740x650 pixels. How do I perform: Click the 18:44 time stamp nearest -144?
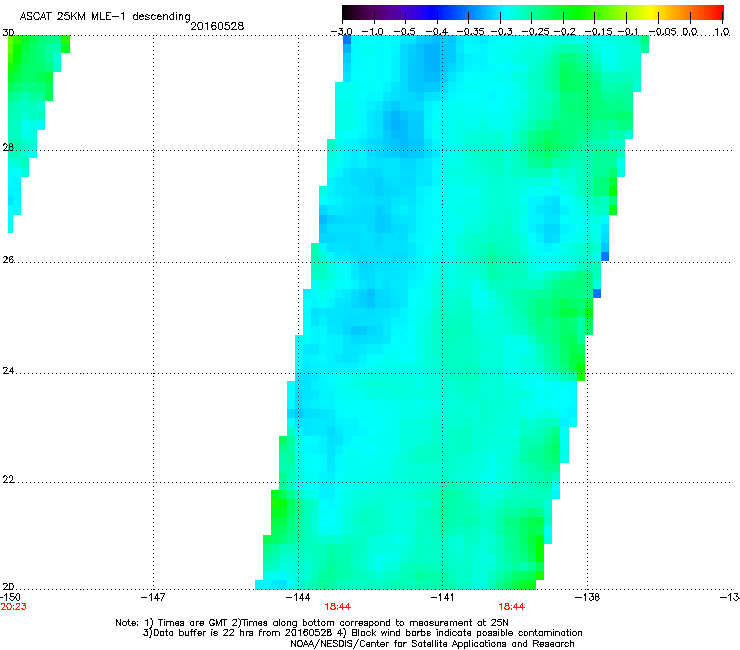tap(337, 607)
